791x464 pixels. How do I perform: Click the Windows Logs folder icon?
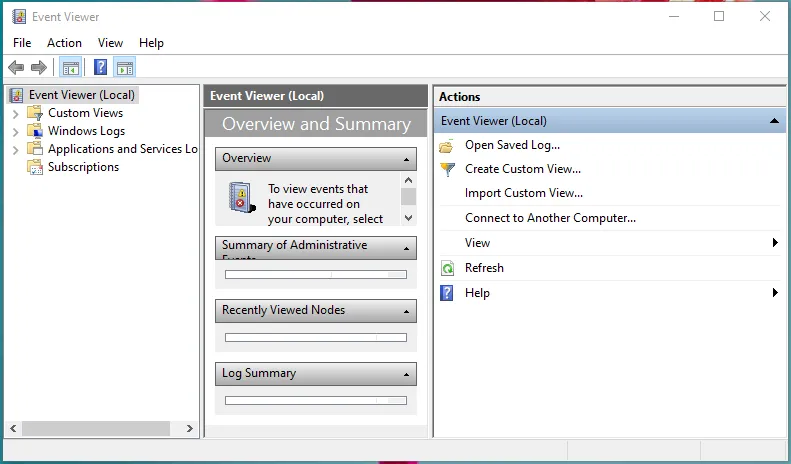pos(35,131)
